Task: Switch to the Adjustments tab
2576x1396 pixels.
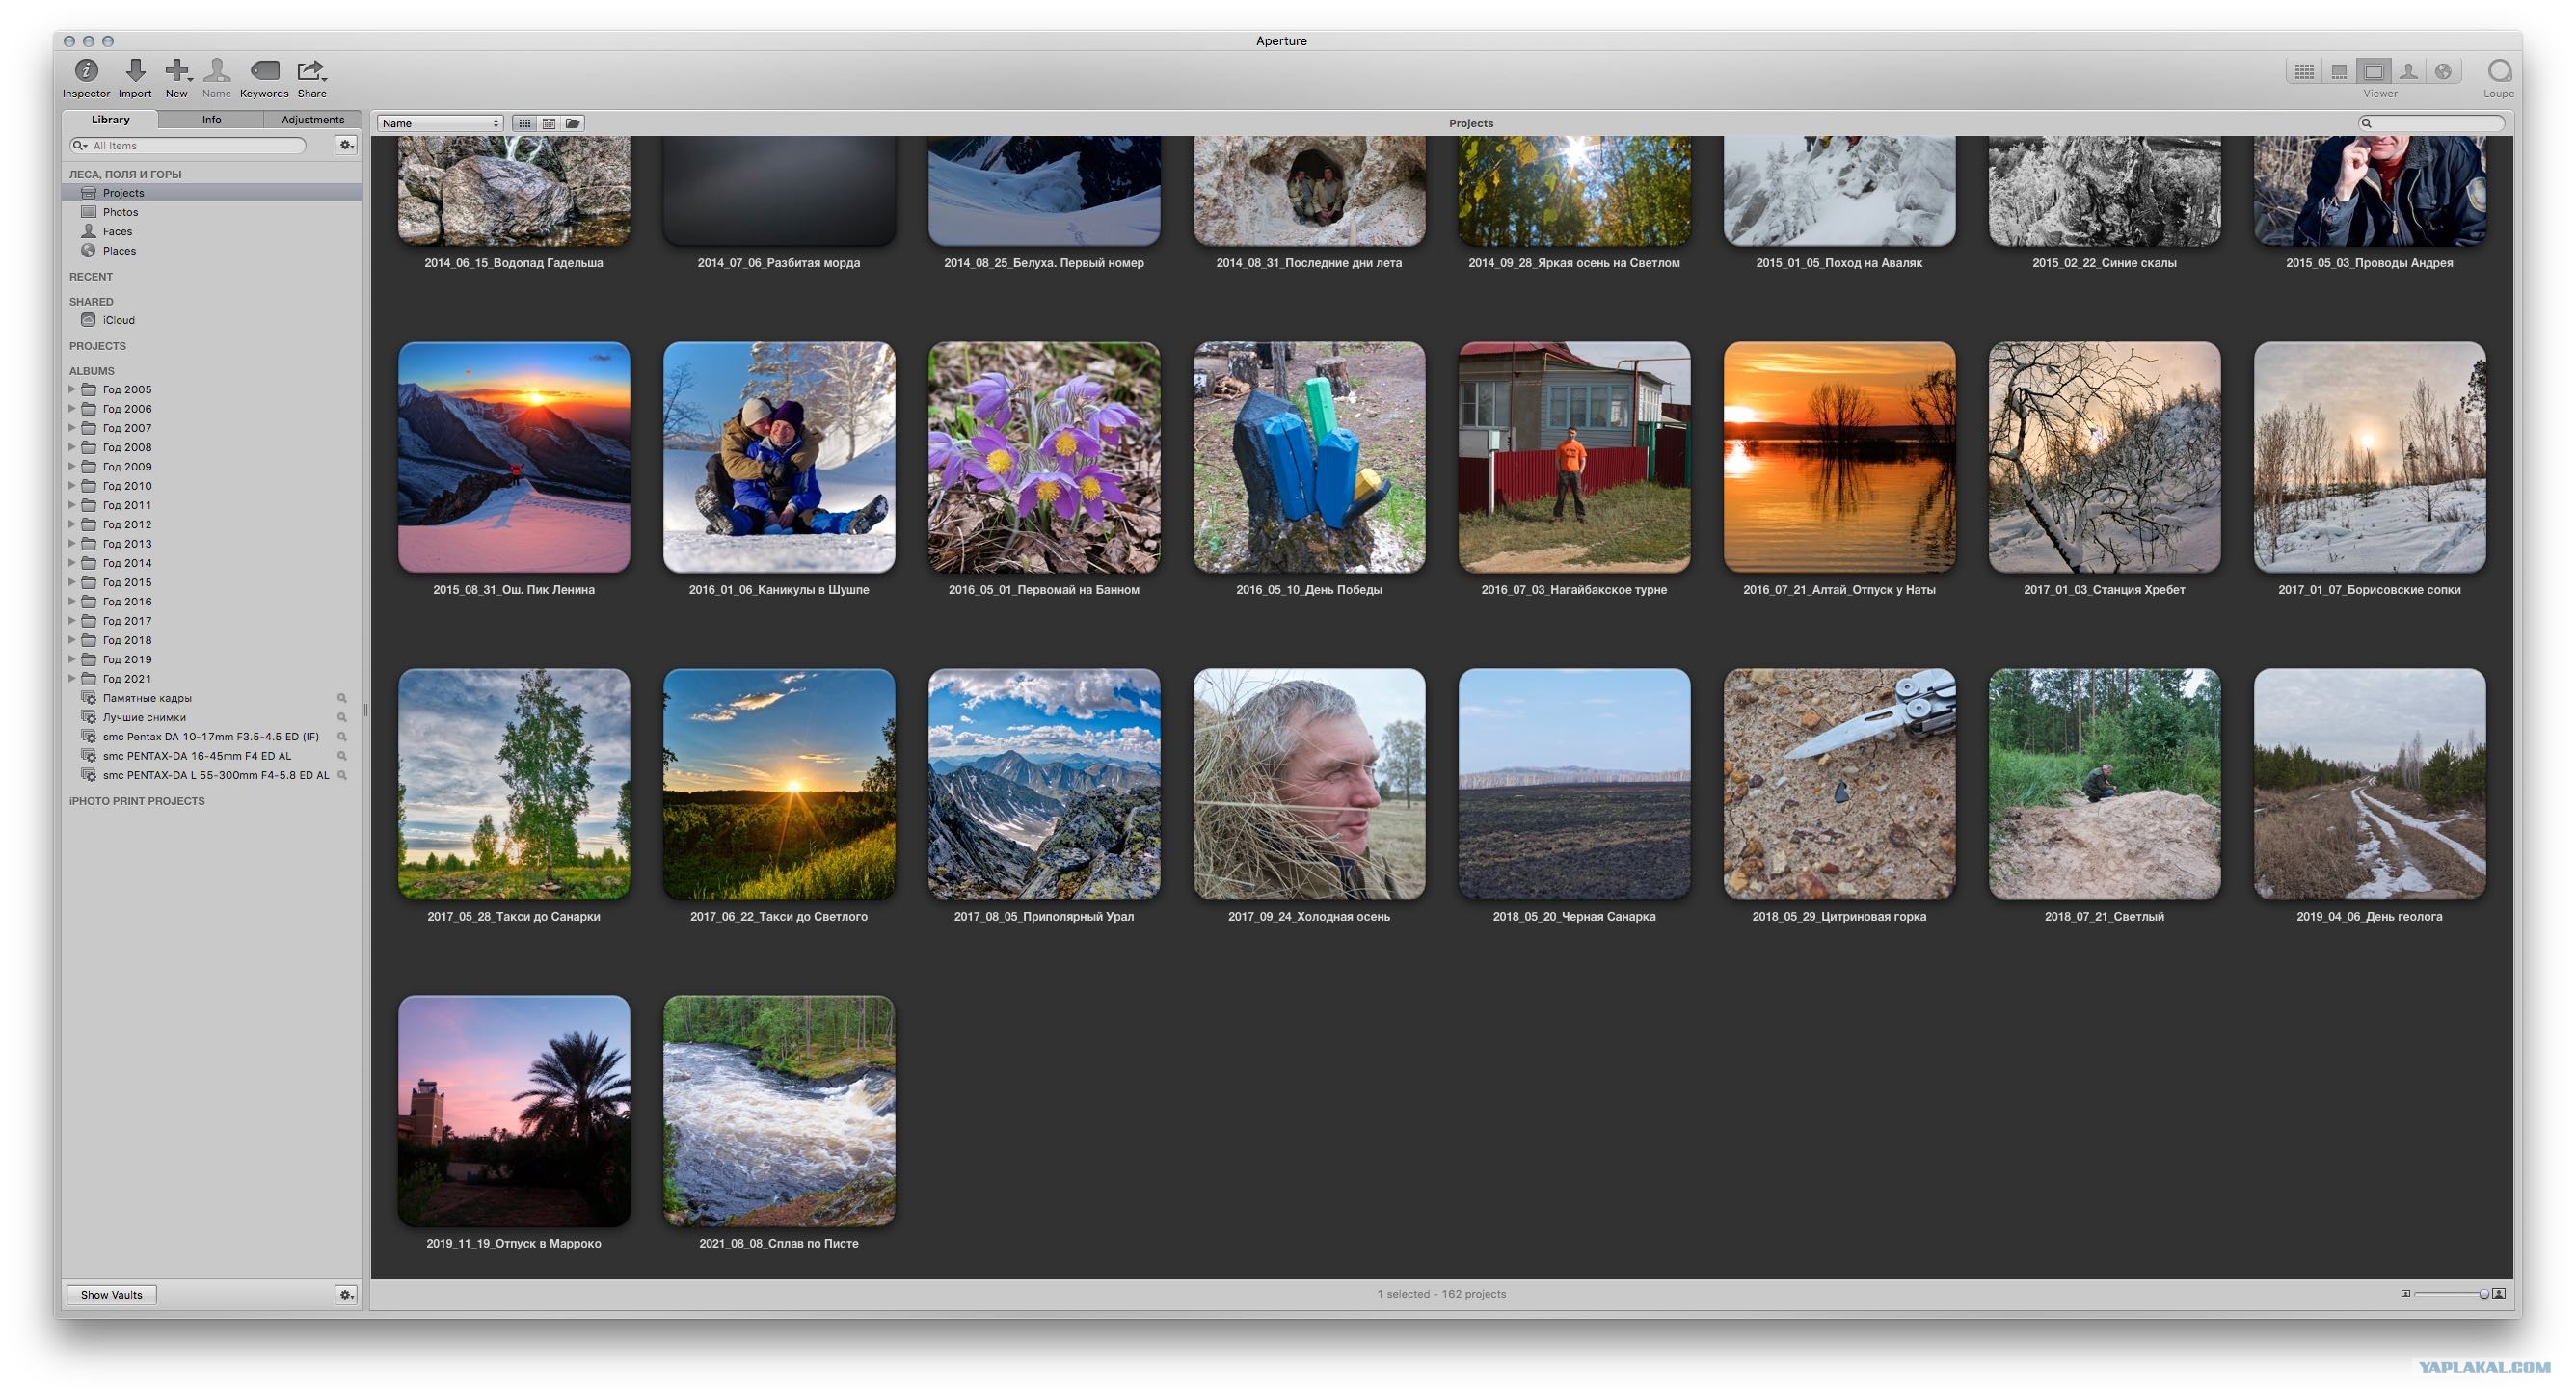Action: pyautogui.click(x=313, y=119)
